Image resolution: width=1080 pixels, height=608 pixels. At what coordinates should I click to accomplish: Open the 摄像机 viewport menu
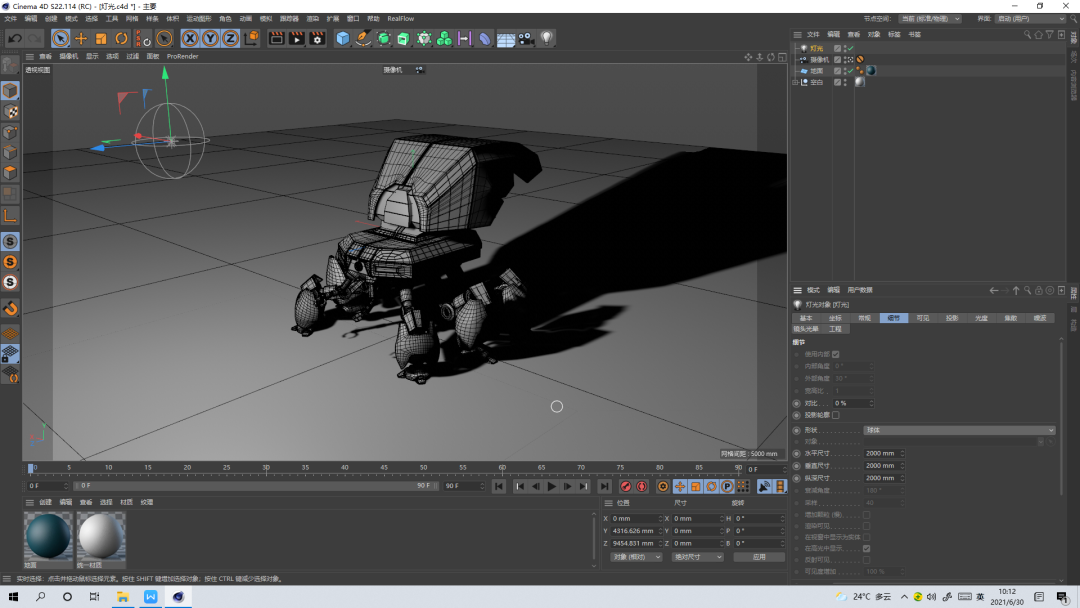click(68, 56)
